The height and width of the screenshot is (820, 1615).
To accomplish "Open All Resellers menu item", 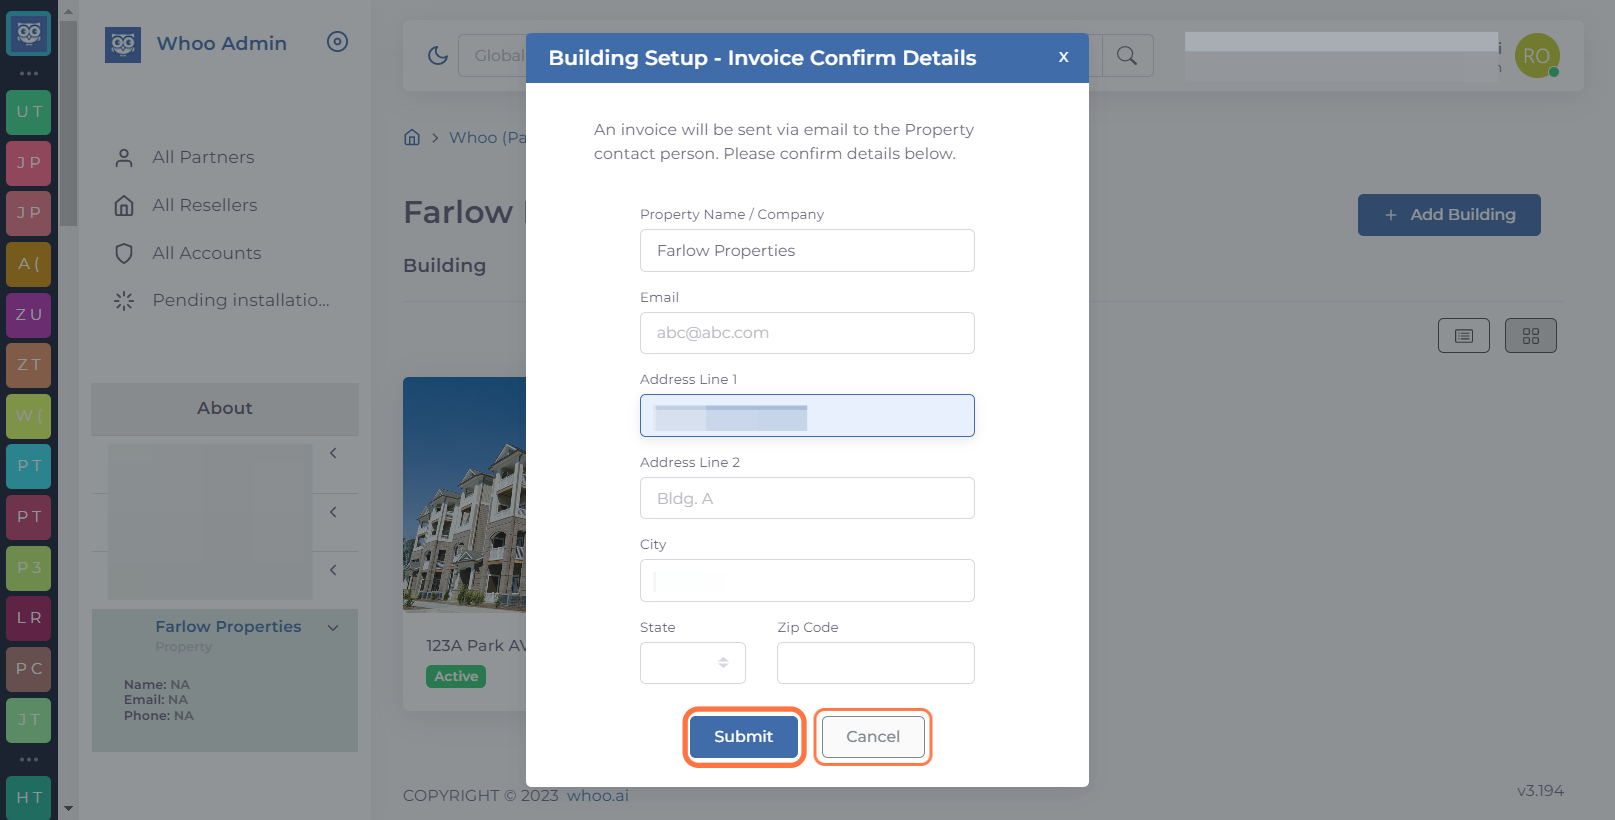I will (x=204, y=205).
